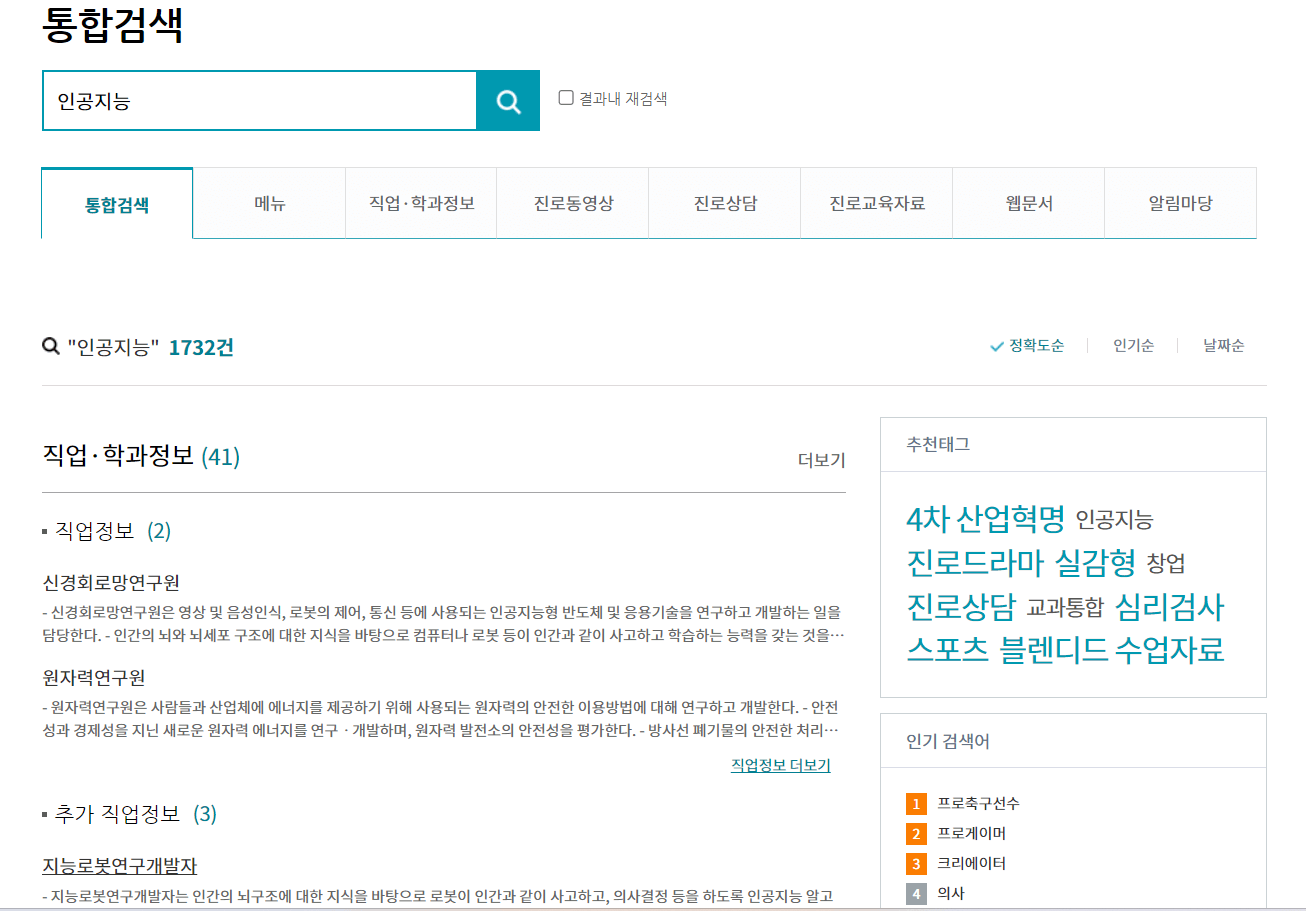Screen dimensions: 1306x911
Task: Open the 원자력연구원 job entry
Action: (x=94, y=677)
